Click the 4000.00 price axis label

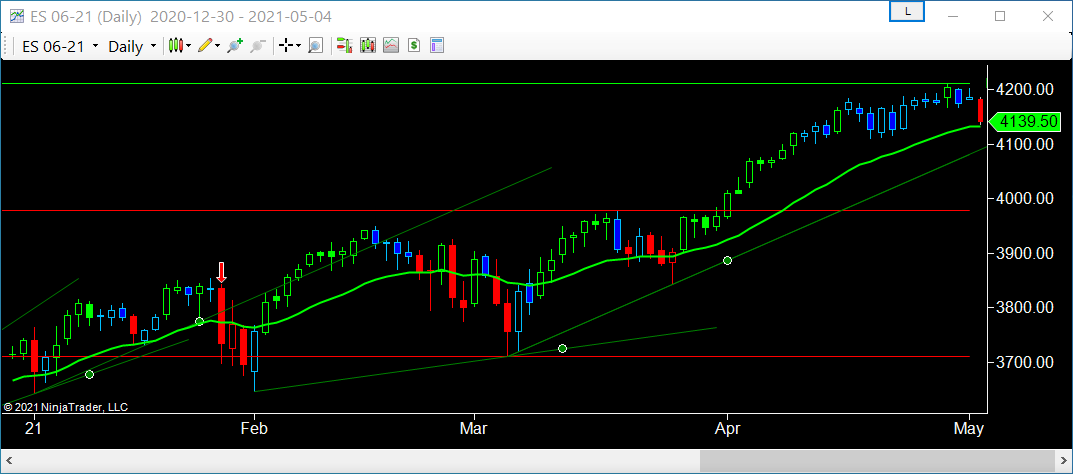coord(1025,199)
